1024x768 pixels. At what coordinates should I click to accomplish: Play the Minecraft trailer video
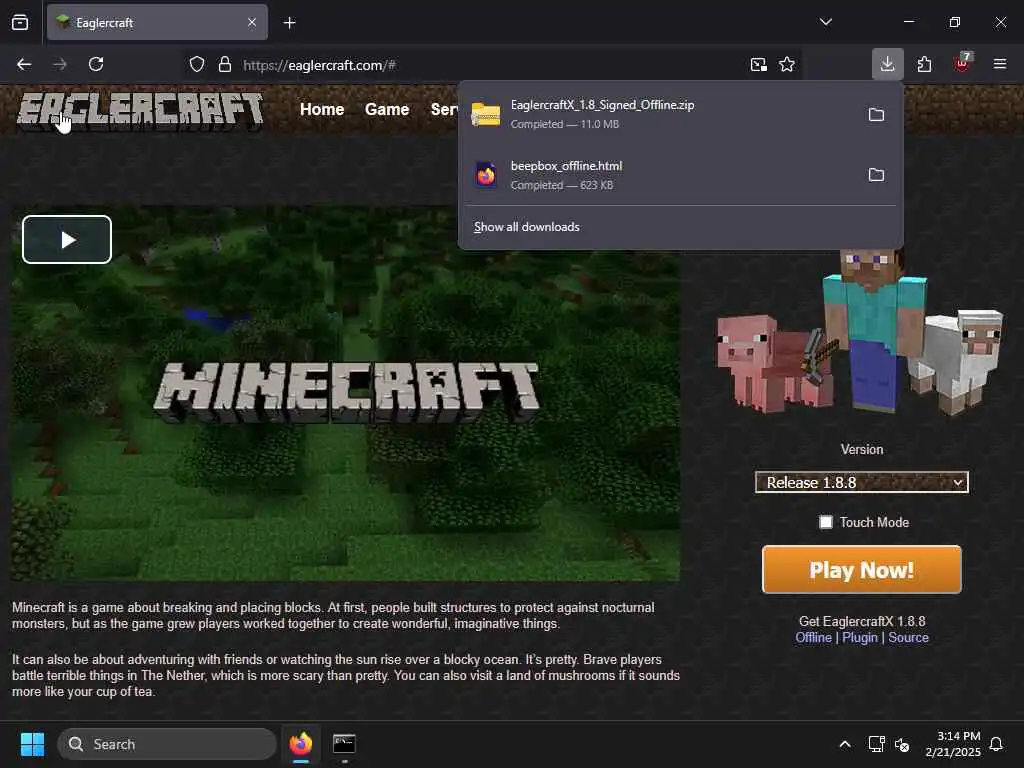tap(67, 240)
